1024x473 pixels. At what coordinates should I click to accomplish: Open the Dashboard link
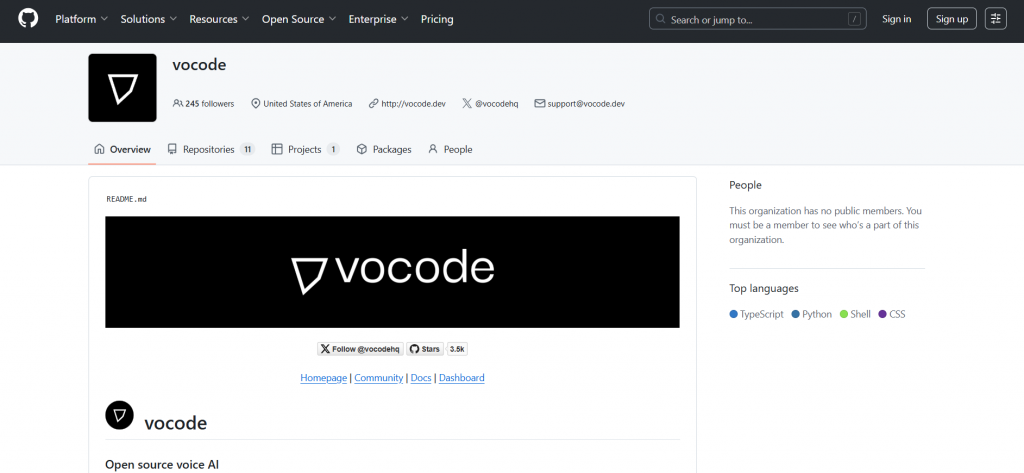tap(462, 378)
